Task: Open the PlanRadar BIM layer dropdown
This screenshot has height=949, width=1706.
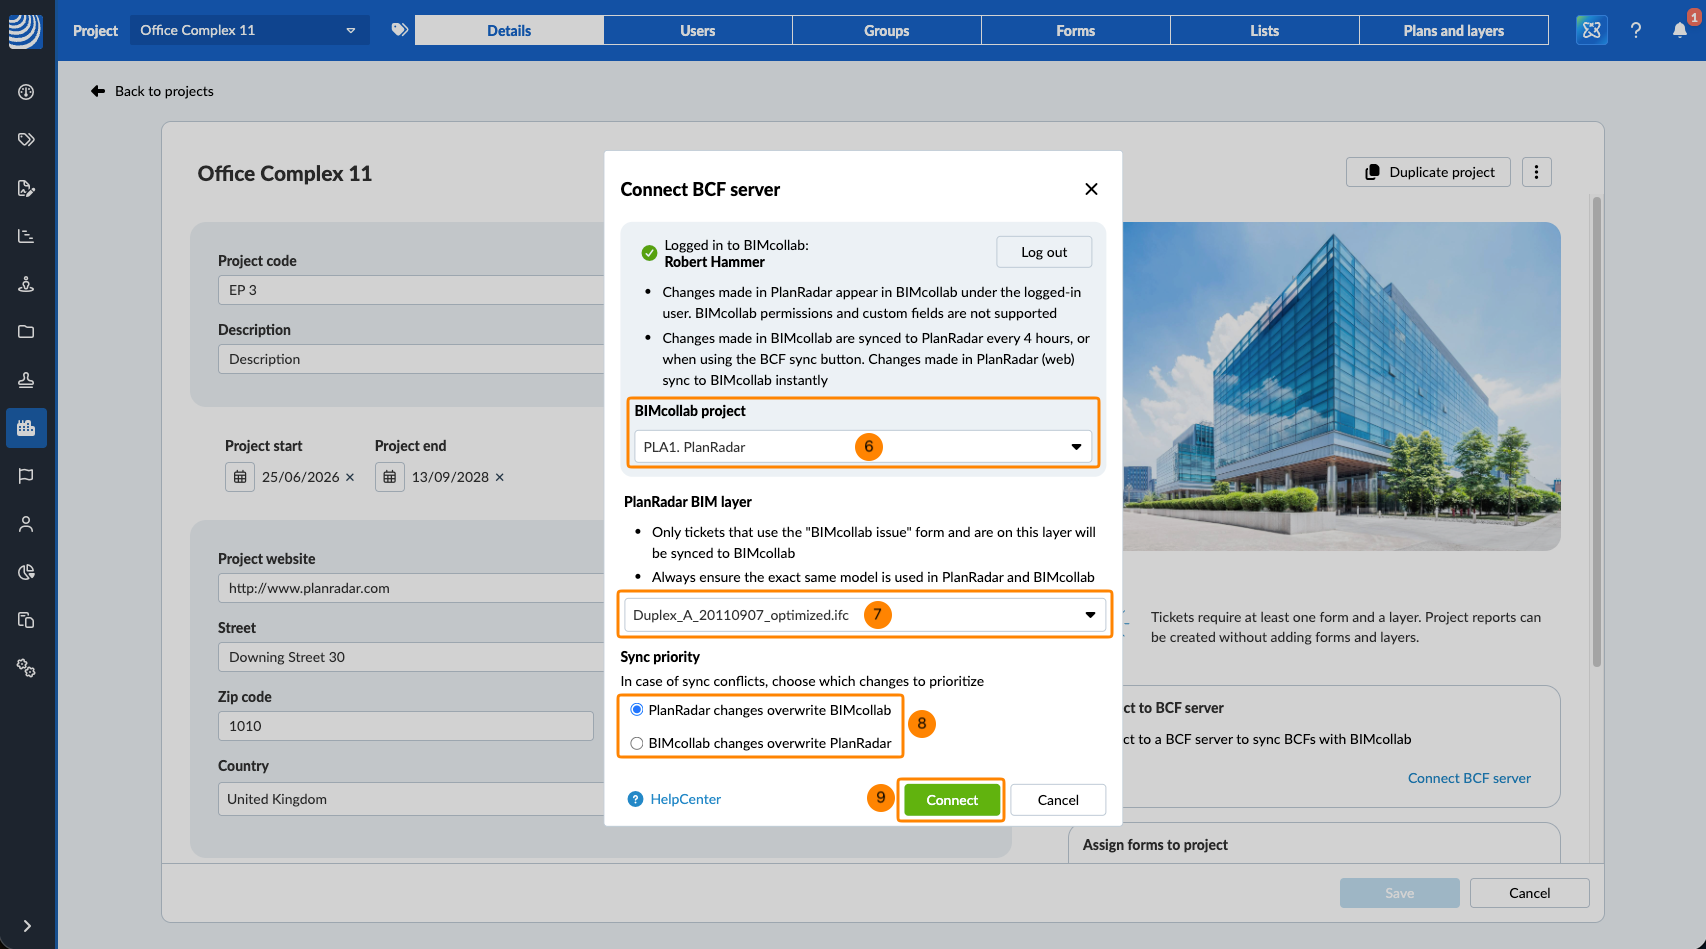Action: [865, 615]
